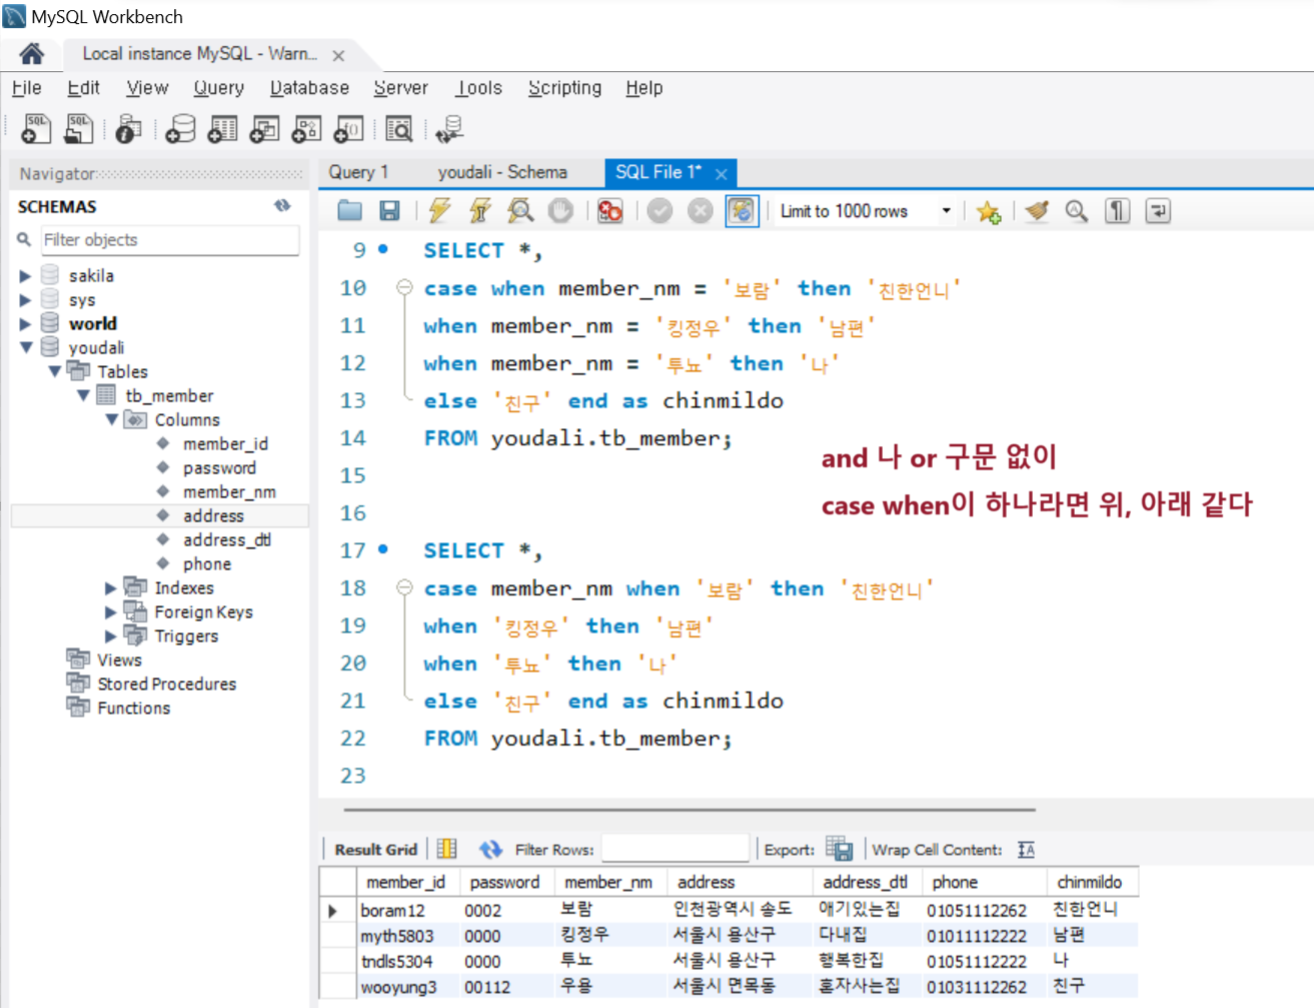Open the reconnect to DBMS icon
1314x1008 pixels.
tap(449, 129)
